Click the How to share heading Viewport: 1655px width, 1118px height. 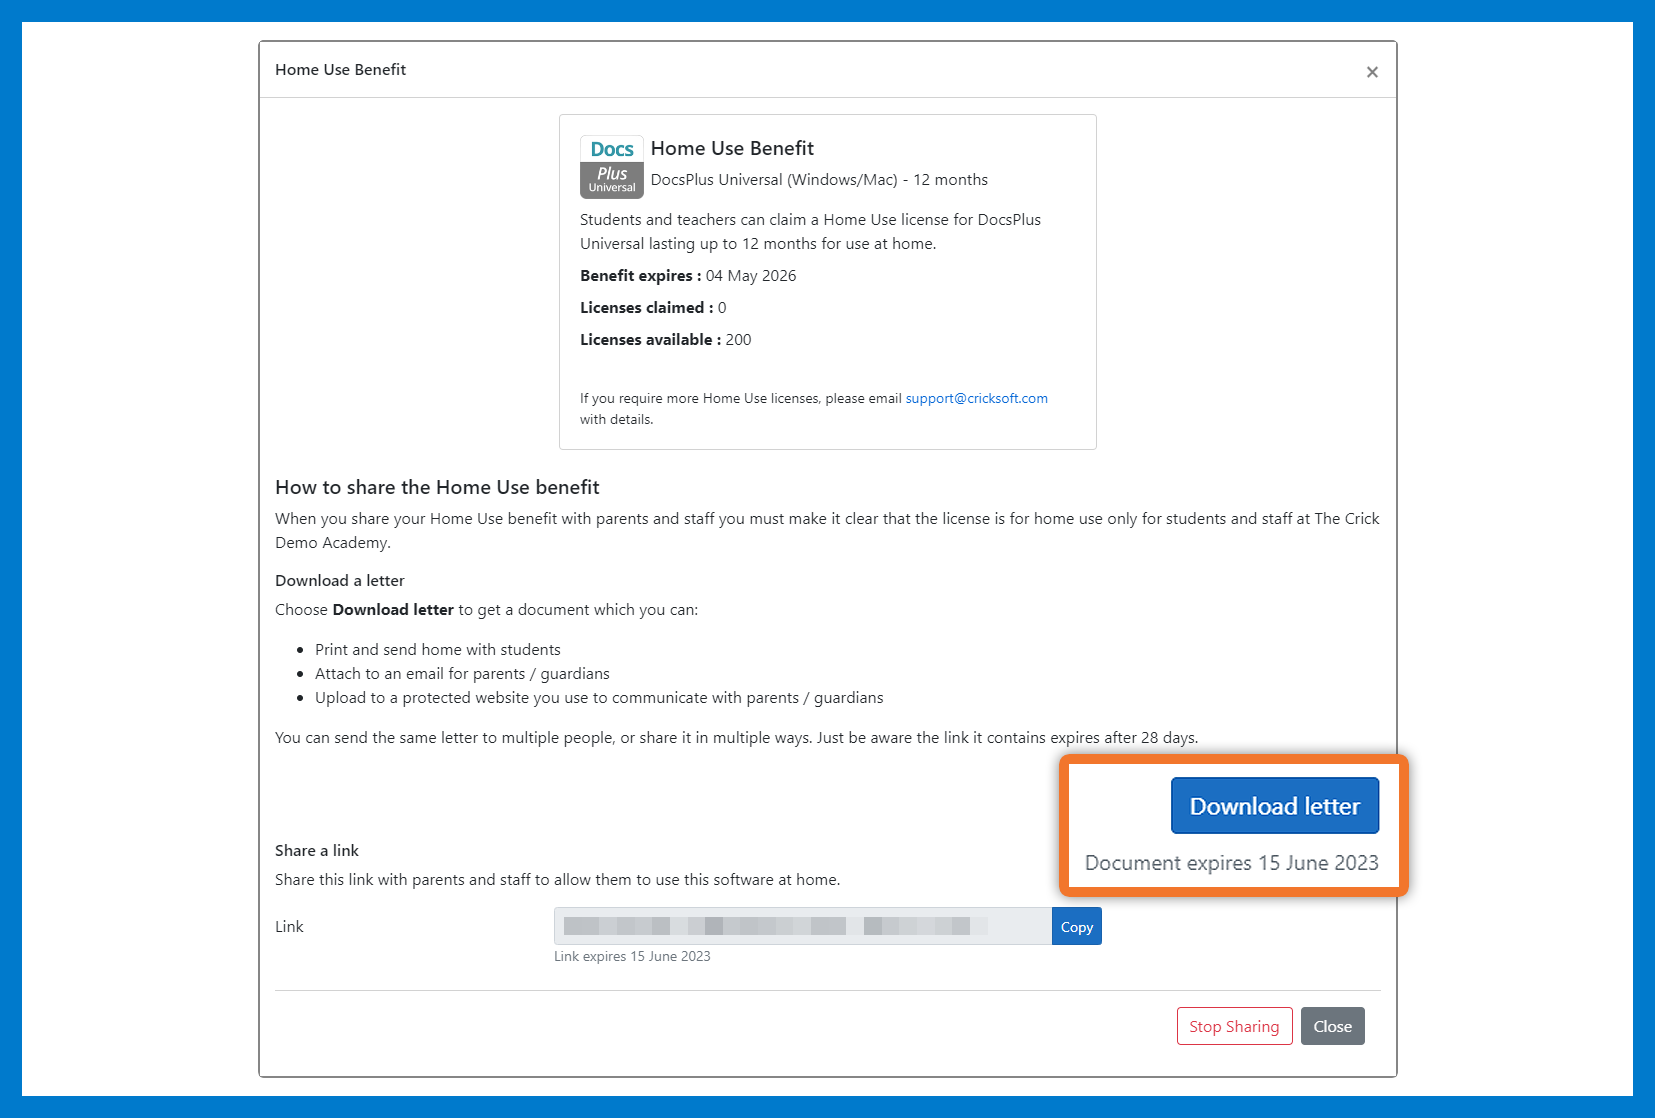coord(437,487)
